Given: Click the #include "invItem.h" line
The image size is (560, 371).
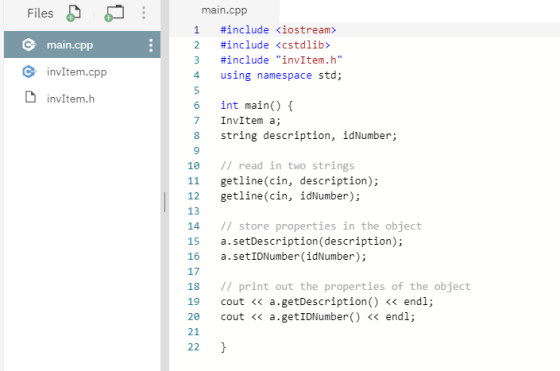Looking at the screenshot, I should tap(281, 60).
